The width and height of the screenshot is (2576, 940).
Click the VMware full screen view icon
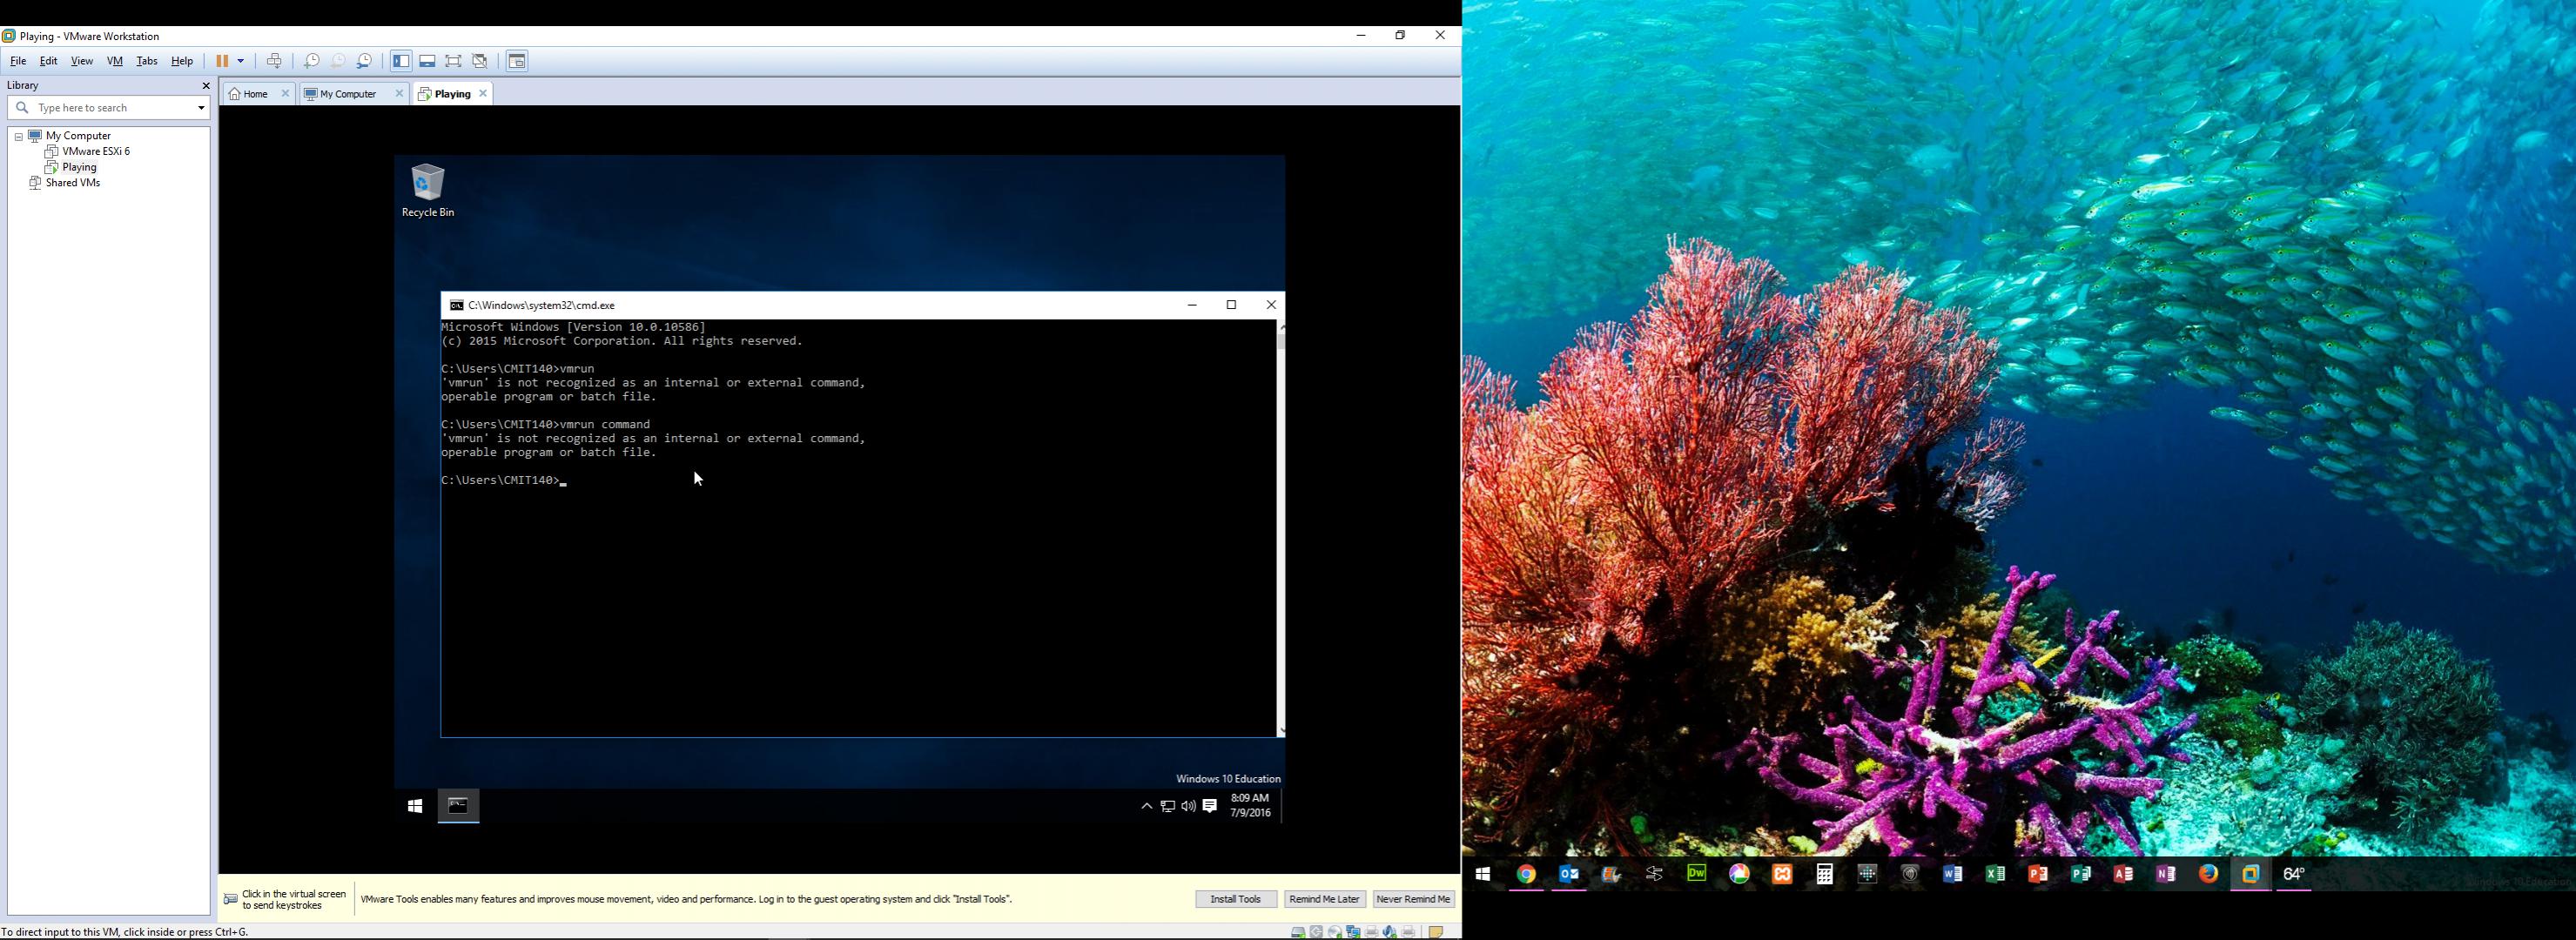point(454,61)
